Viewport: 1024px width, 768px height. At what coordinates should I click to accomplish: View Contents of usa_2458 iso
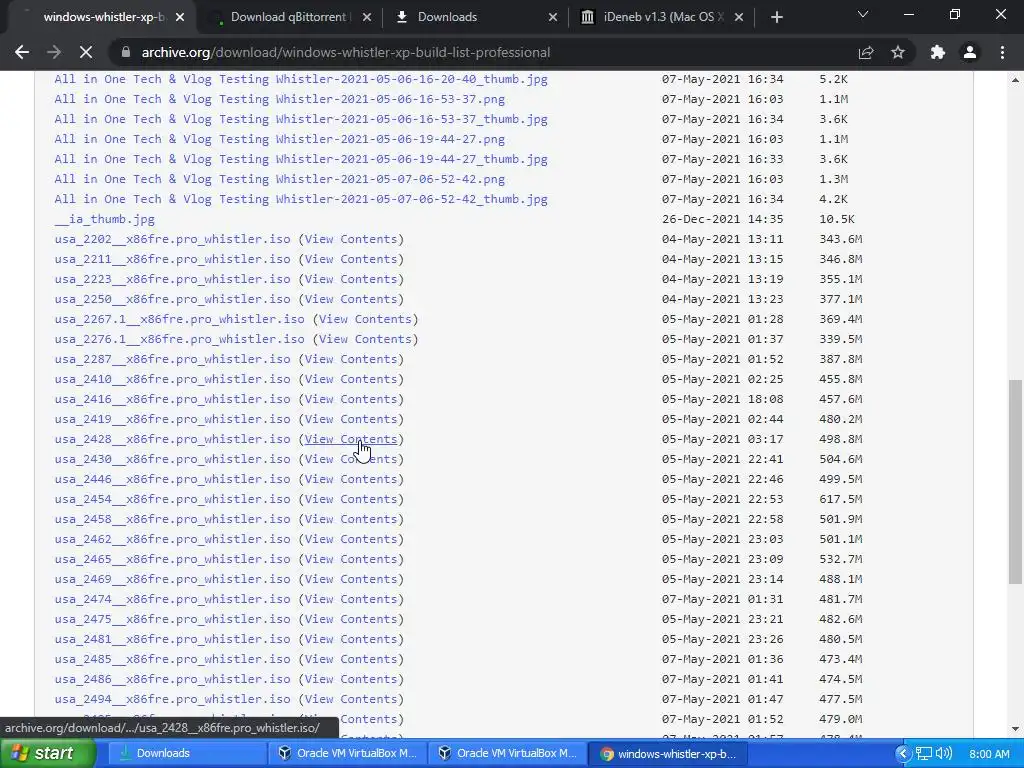point(351,519)
